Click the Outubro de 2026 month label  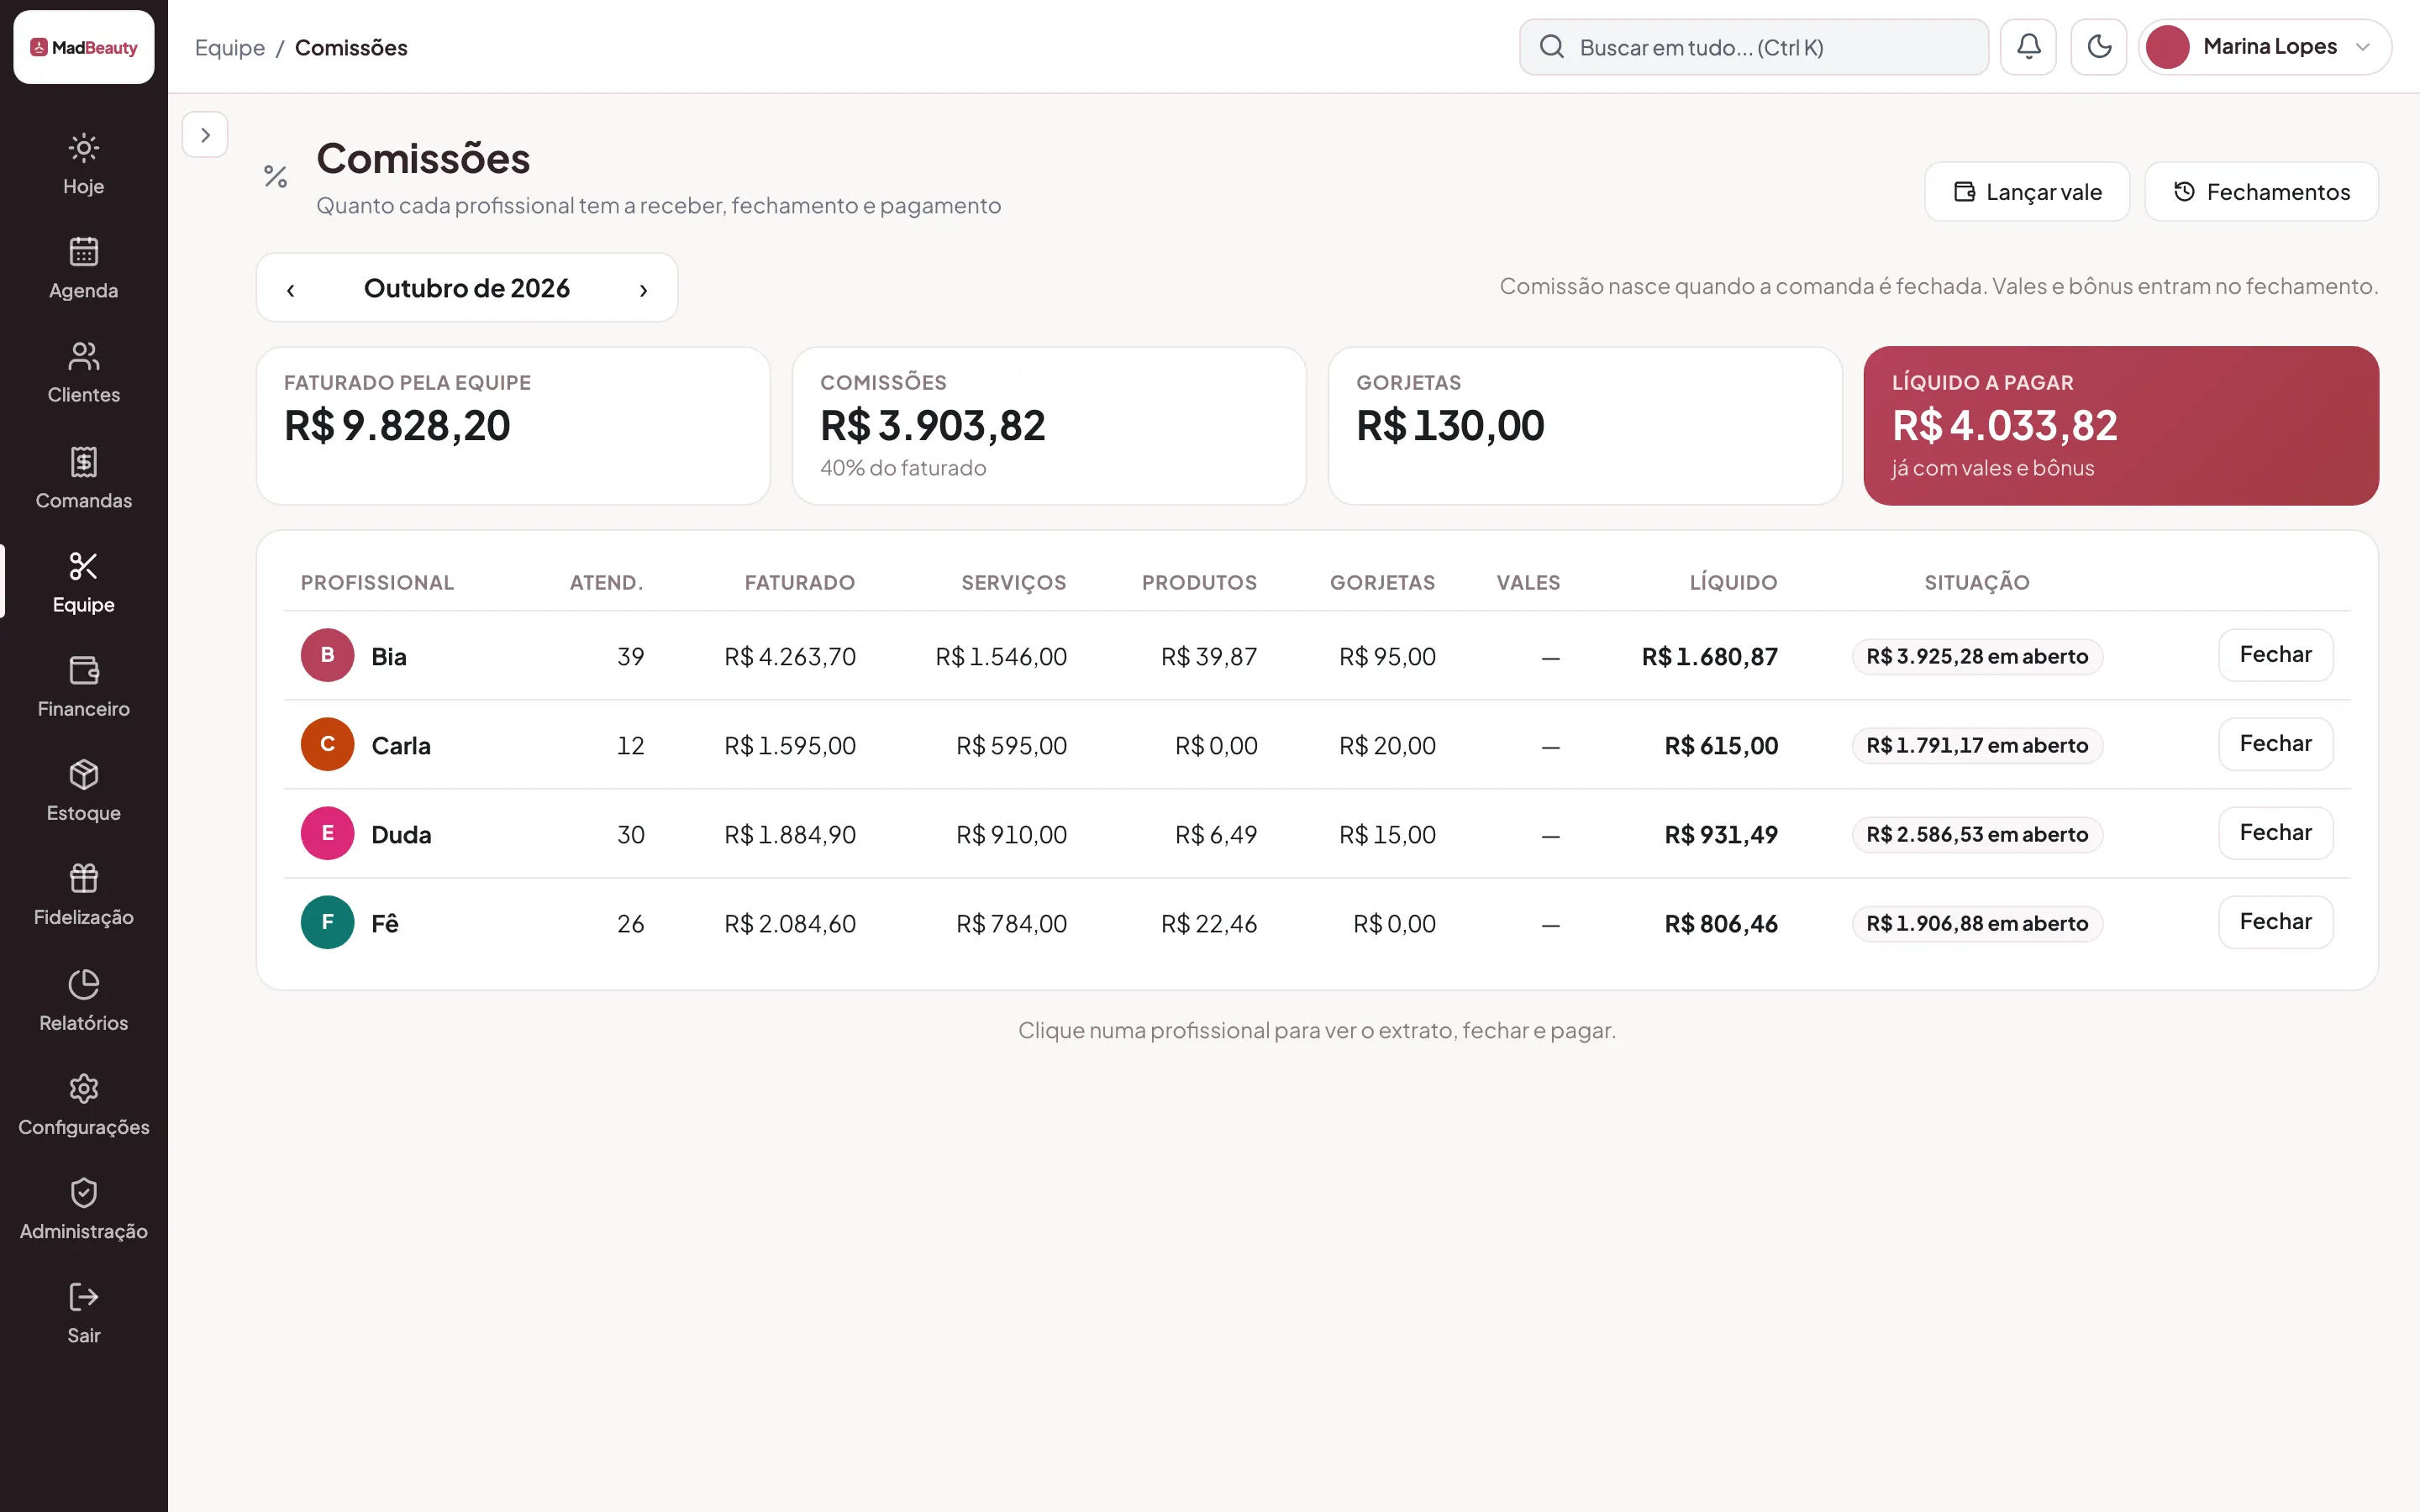pyautogui.click(x=467, y=289)
